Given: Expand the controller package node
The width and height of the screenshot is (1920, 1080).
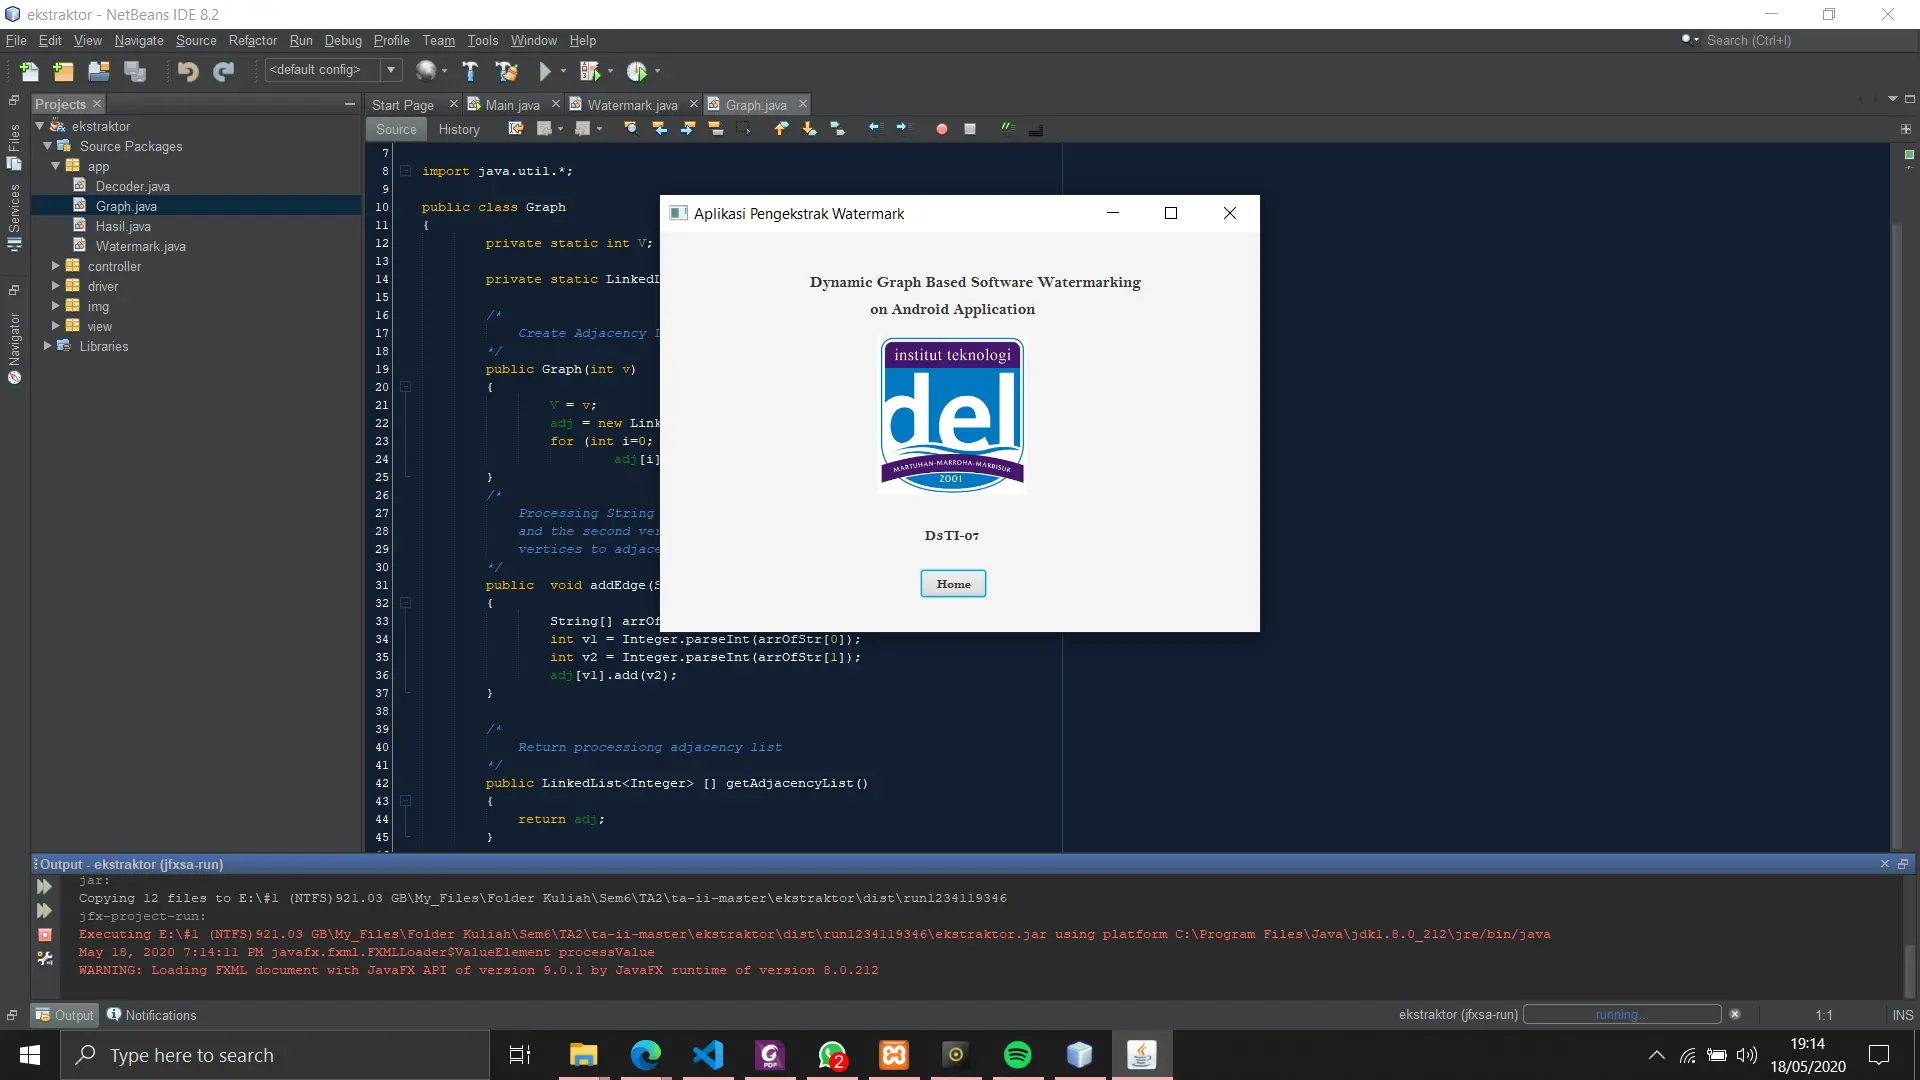Looking at the screenshot, I should [56, 266].
